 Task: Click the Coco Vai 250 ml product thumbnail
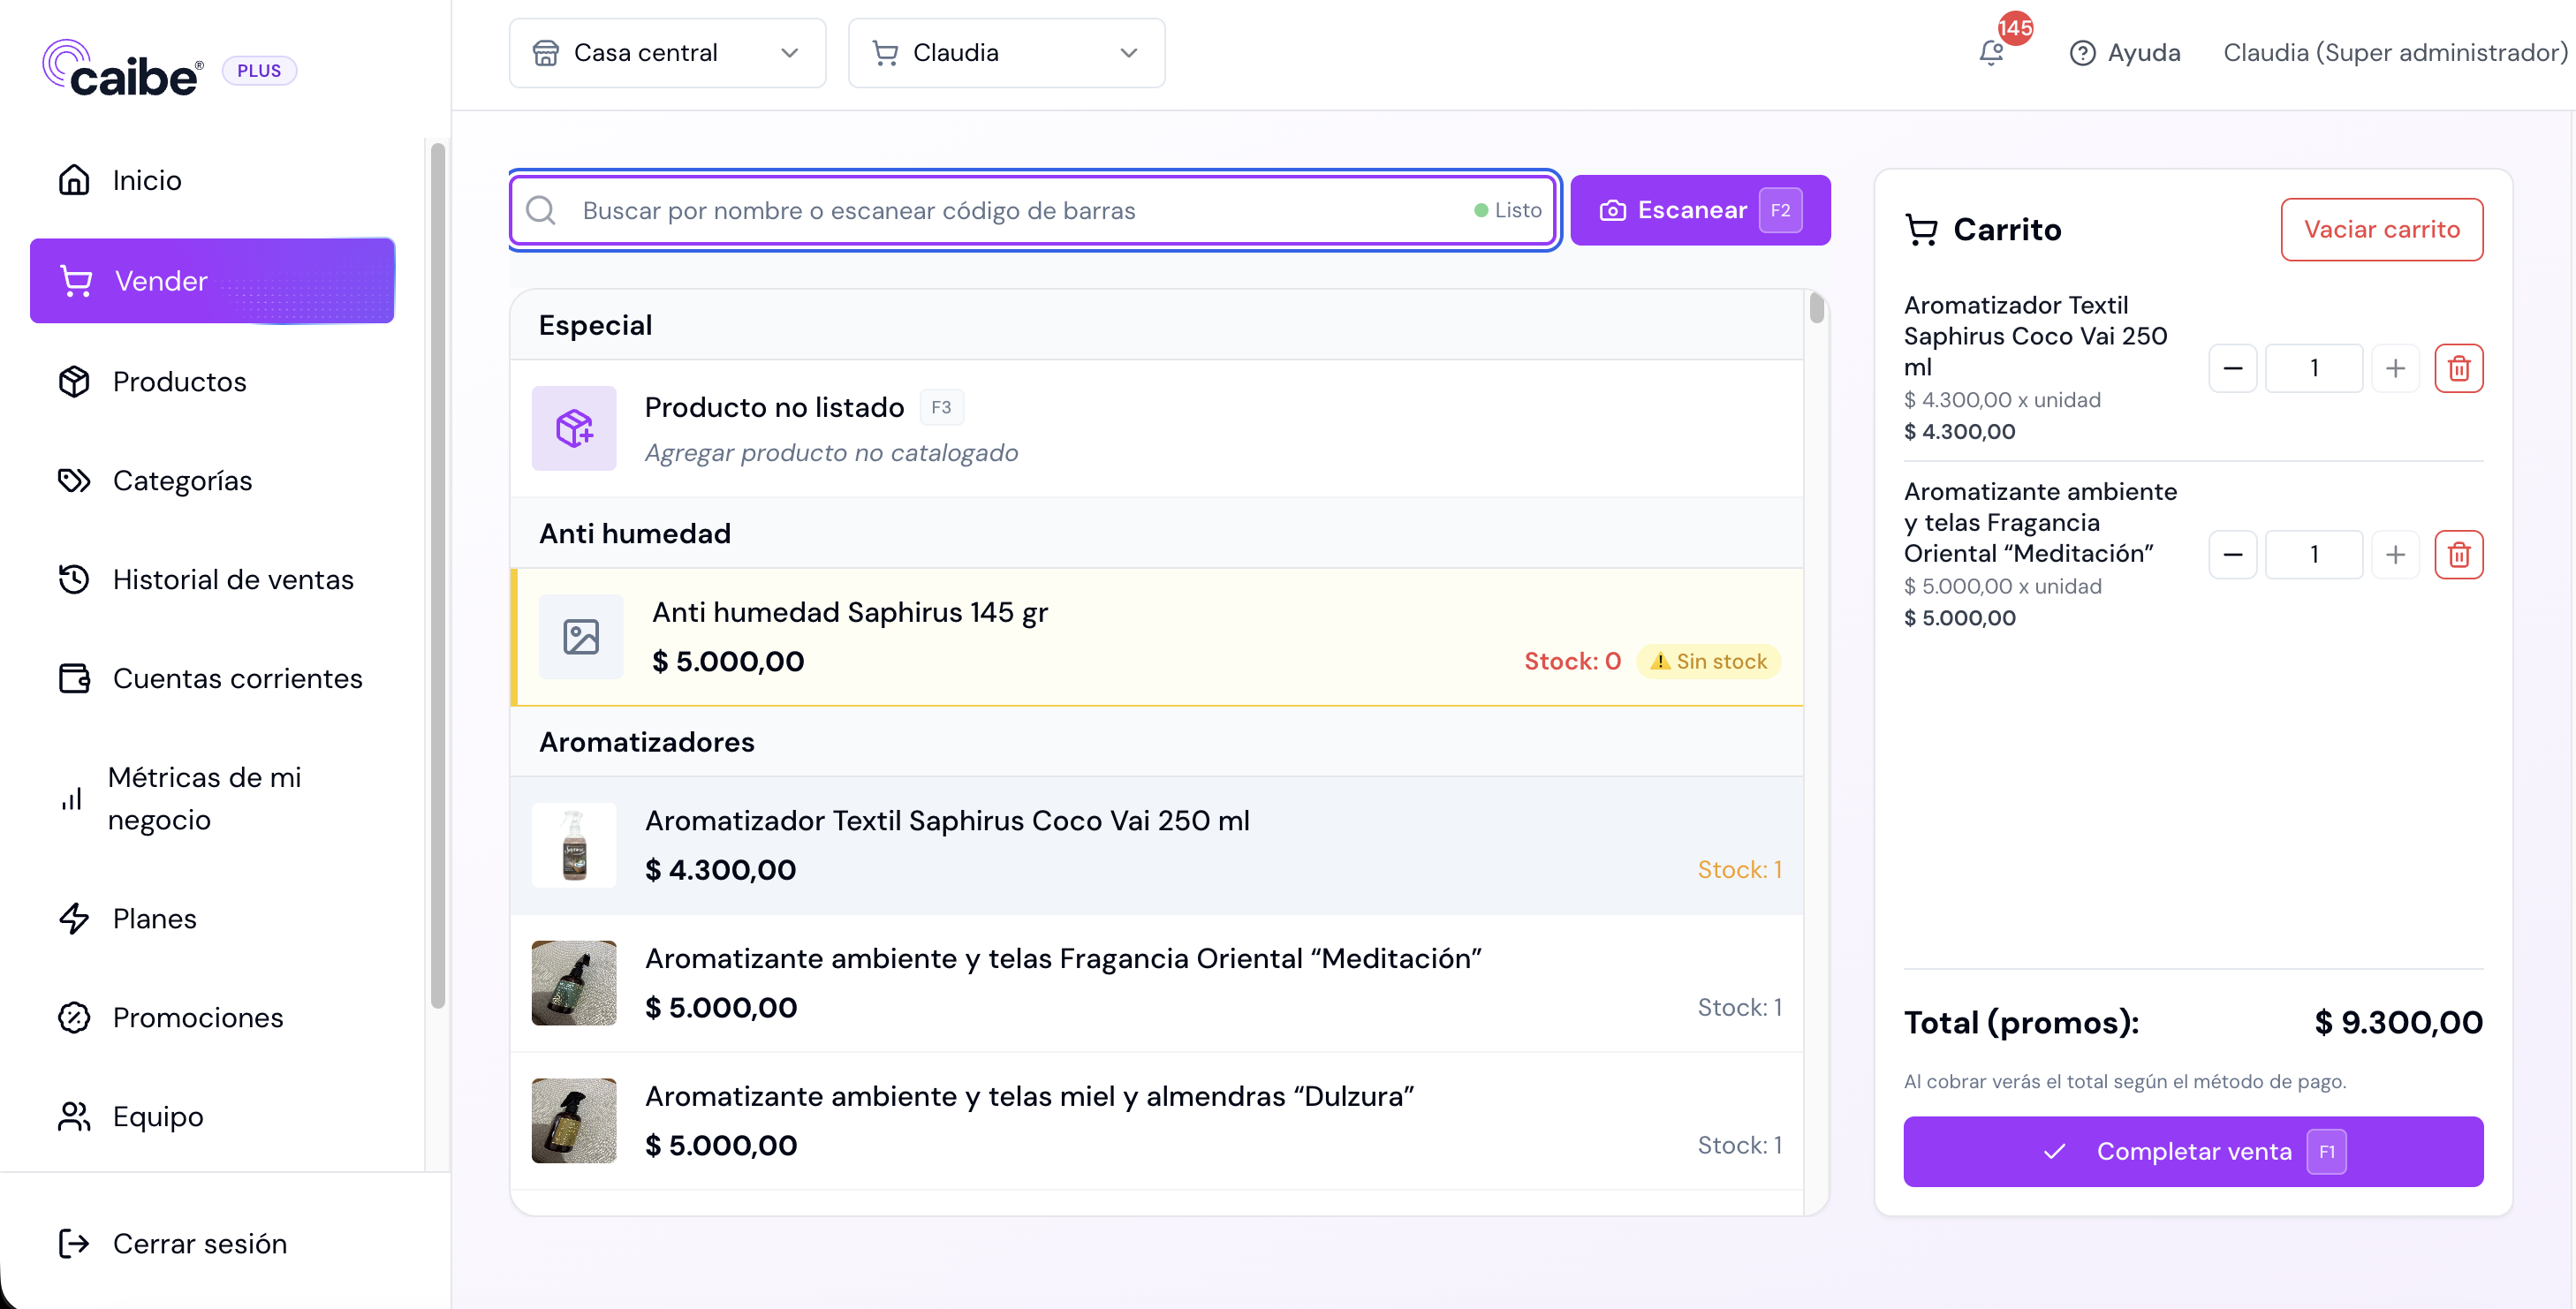tap(574, 845)
